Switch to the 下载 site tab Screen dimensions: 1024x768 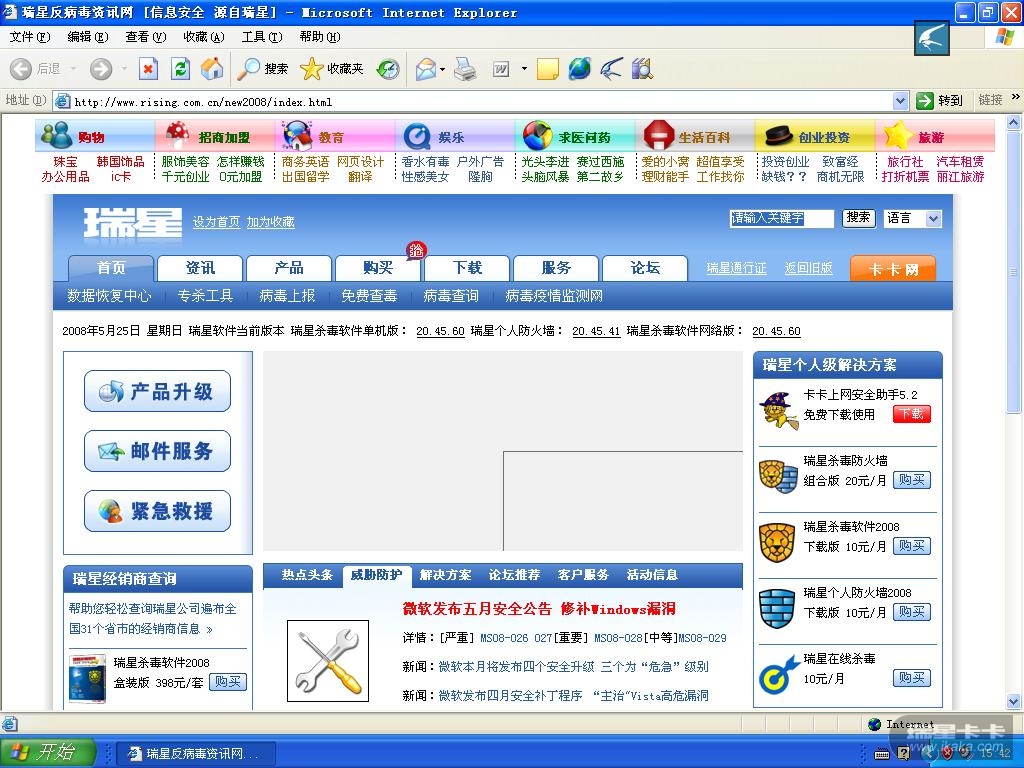[x=467, y=268]
